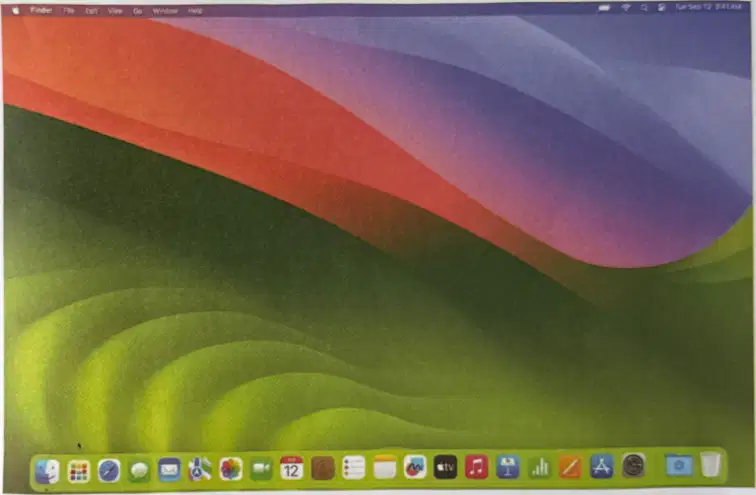
Task: Open the Contacts app in the Dock
Action: (x=323, y=468)
